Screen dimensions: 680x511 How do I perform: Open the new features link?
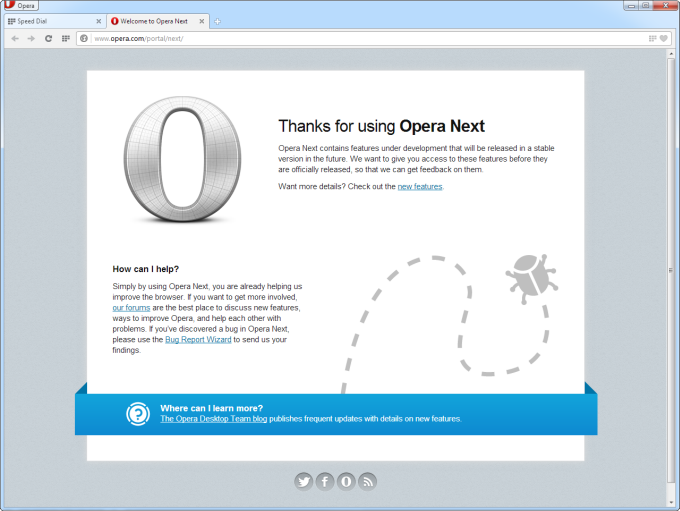pyautogui.click(x=420, y=187)
